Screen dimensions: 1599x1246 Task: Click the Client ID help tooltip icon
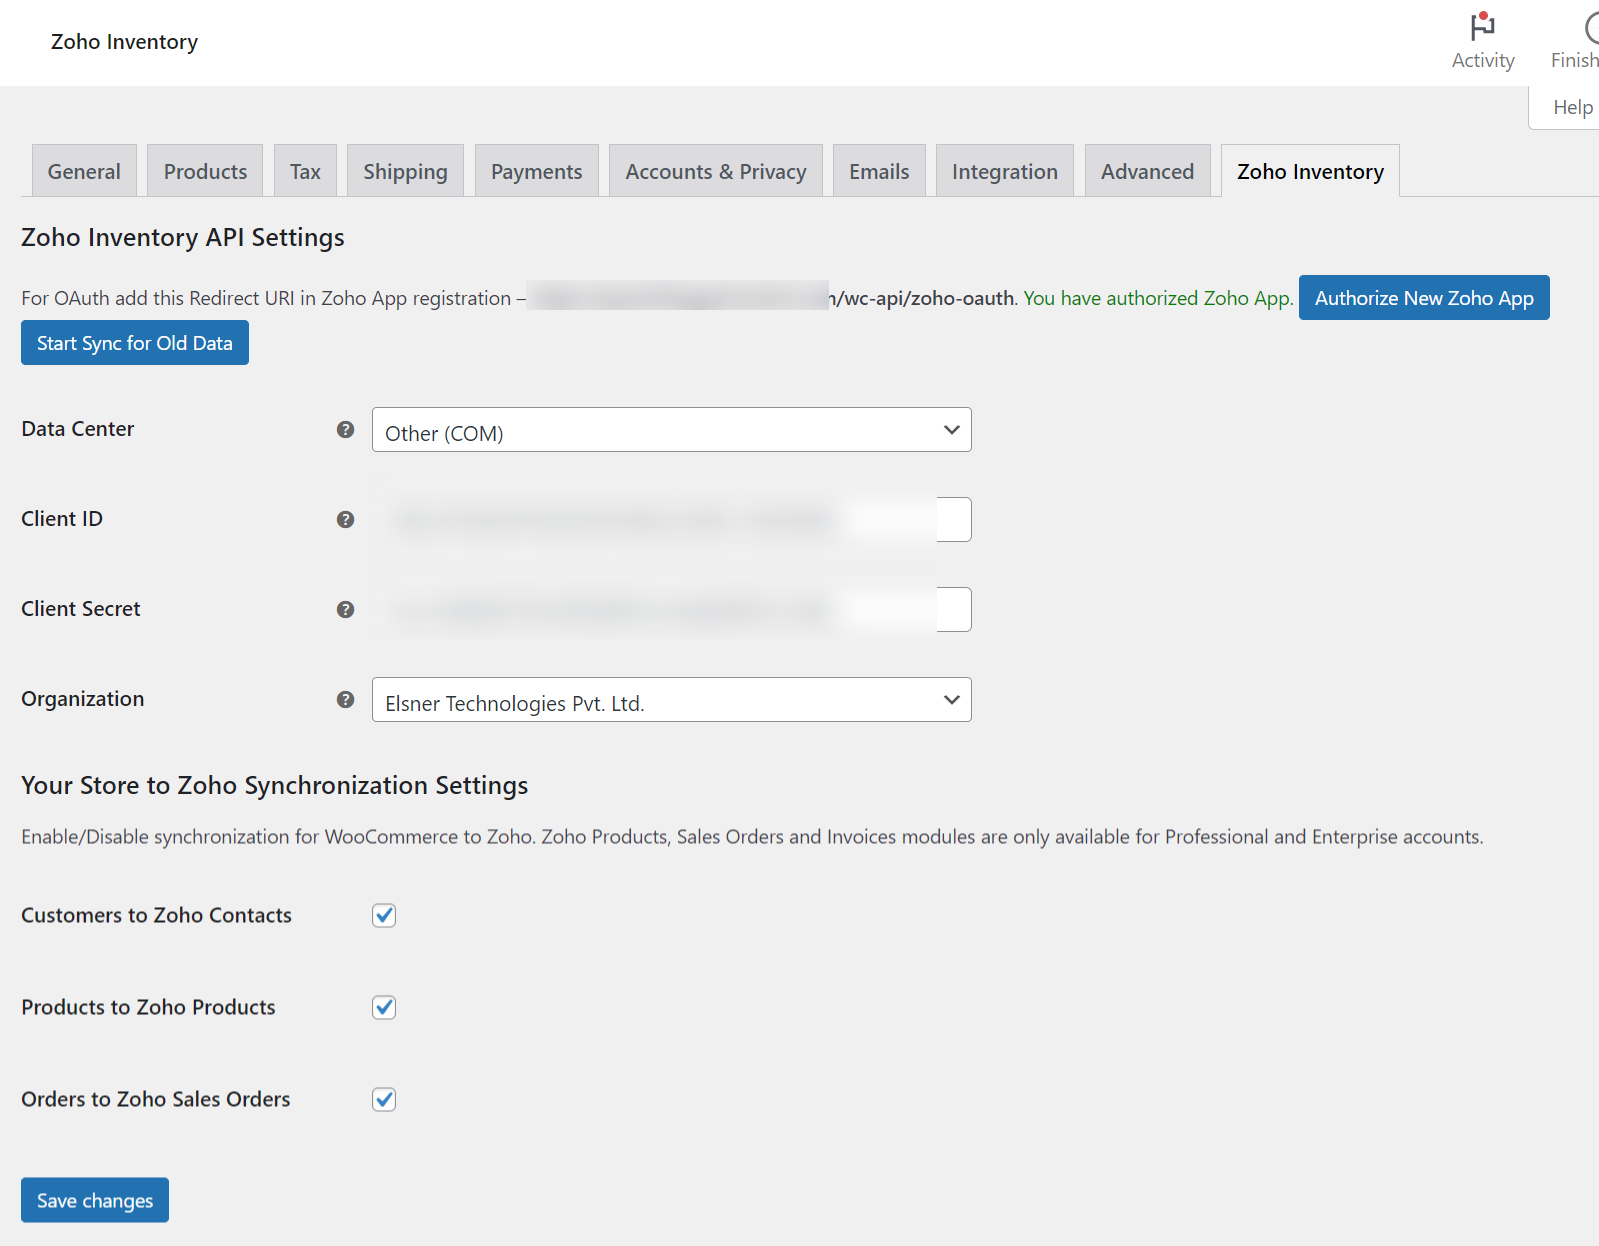345,519
